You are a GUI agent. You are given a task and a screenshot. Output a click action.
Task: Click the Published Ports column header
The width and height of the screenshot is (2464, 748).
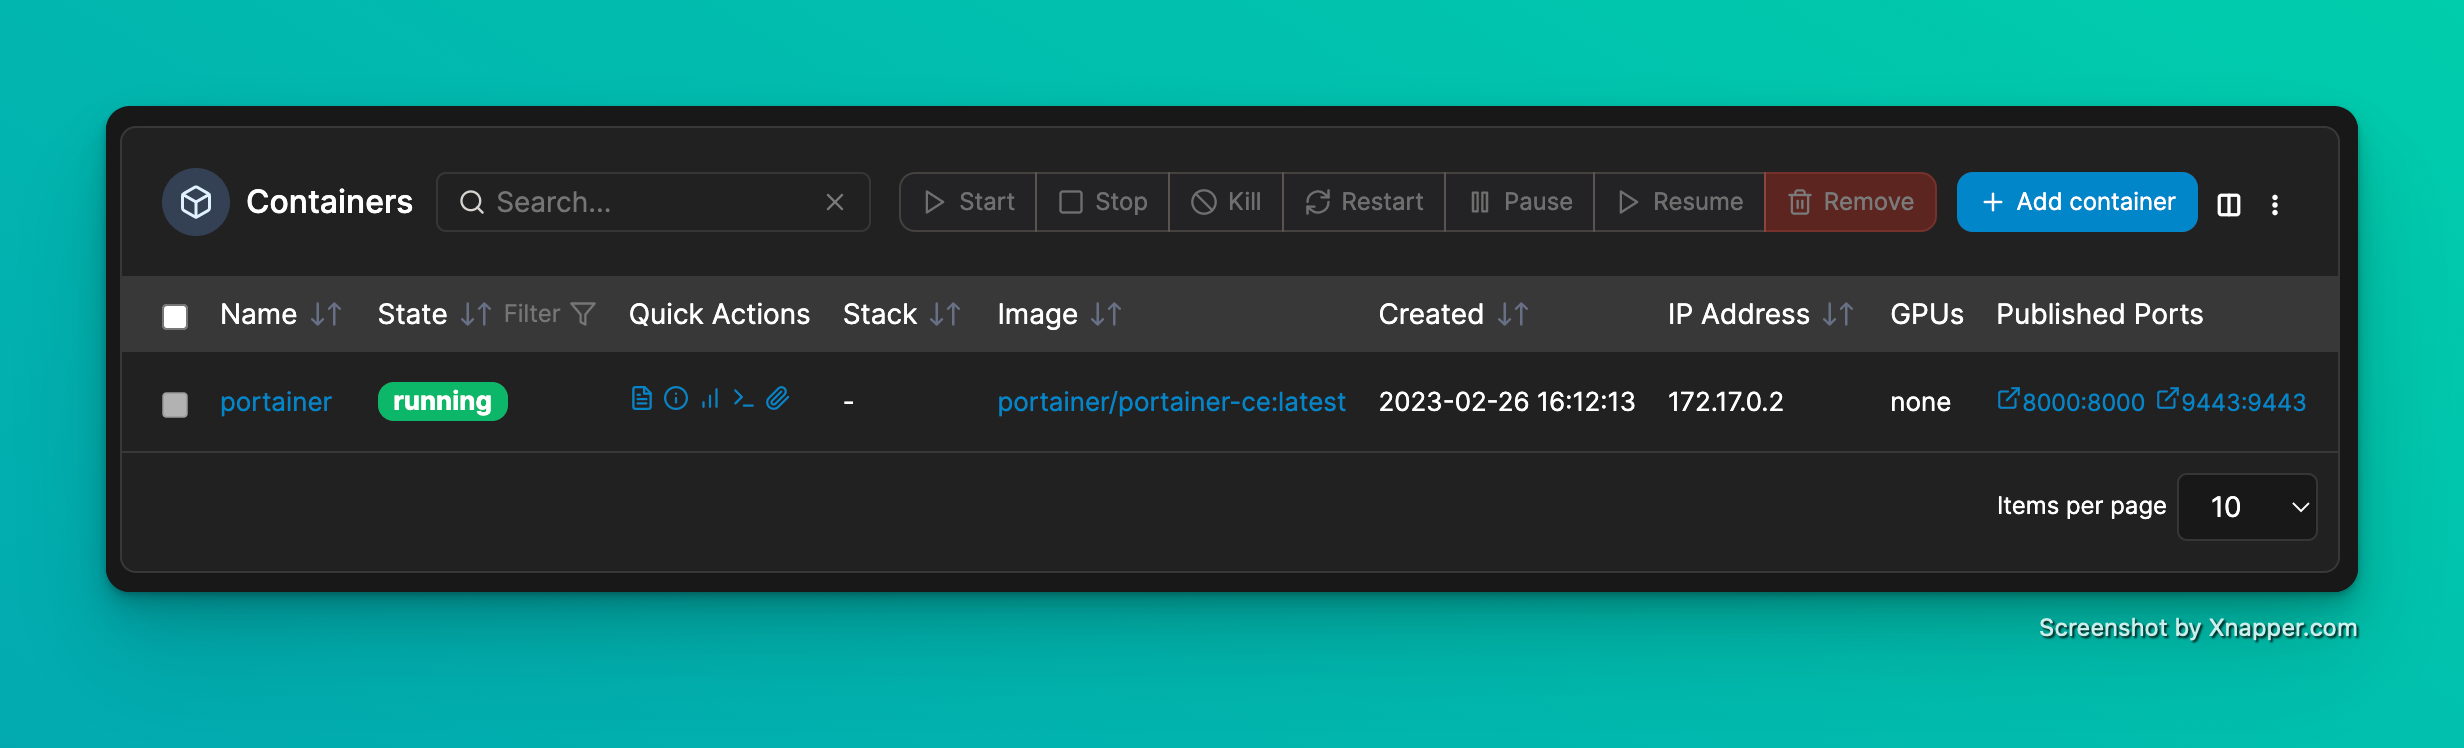click(2100, 315)
